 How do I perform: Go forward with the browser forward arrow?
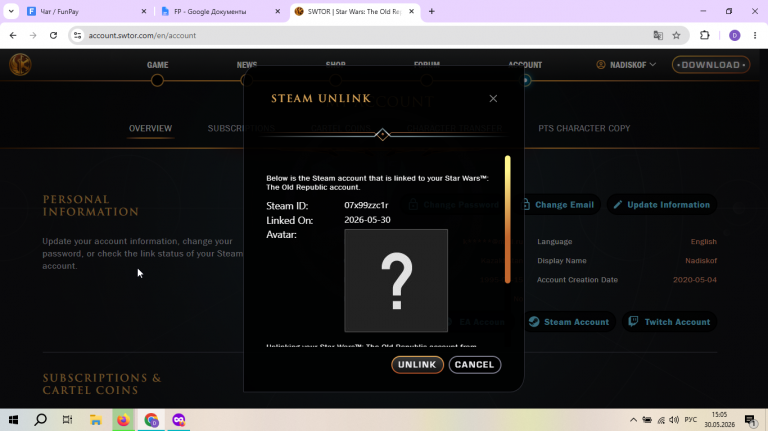pos(33,35)
